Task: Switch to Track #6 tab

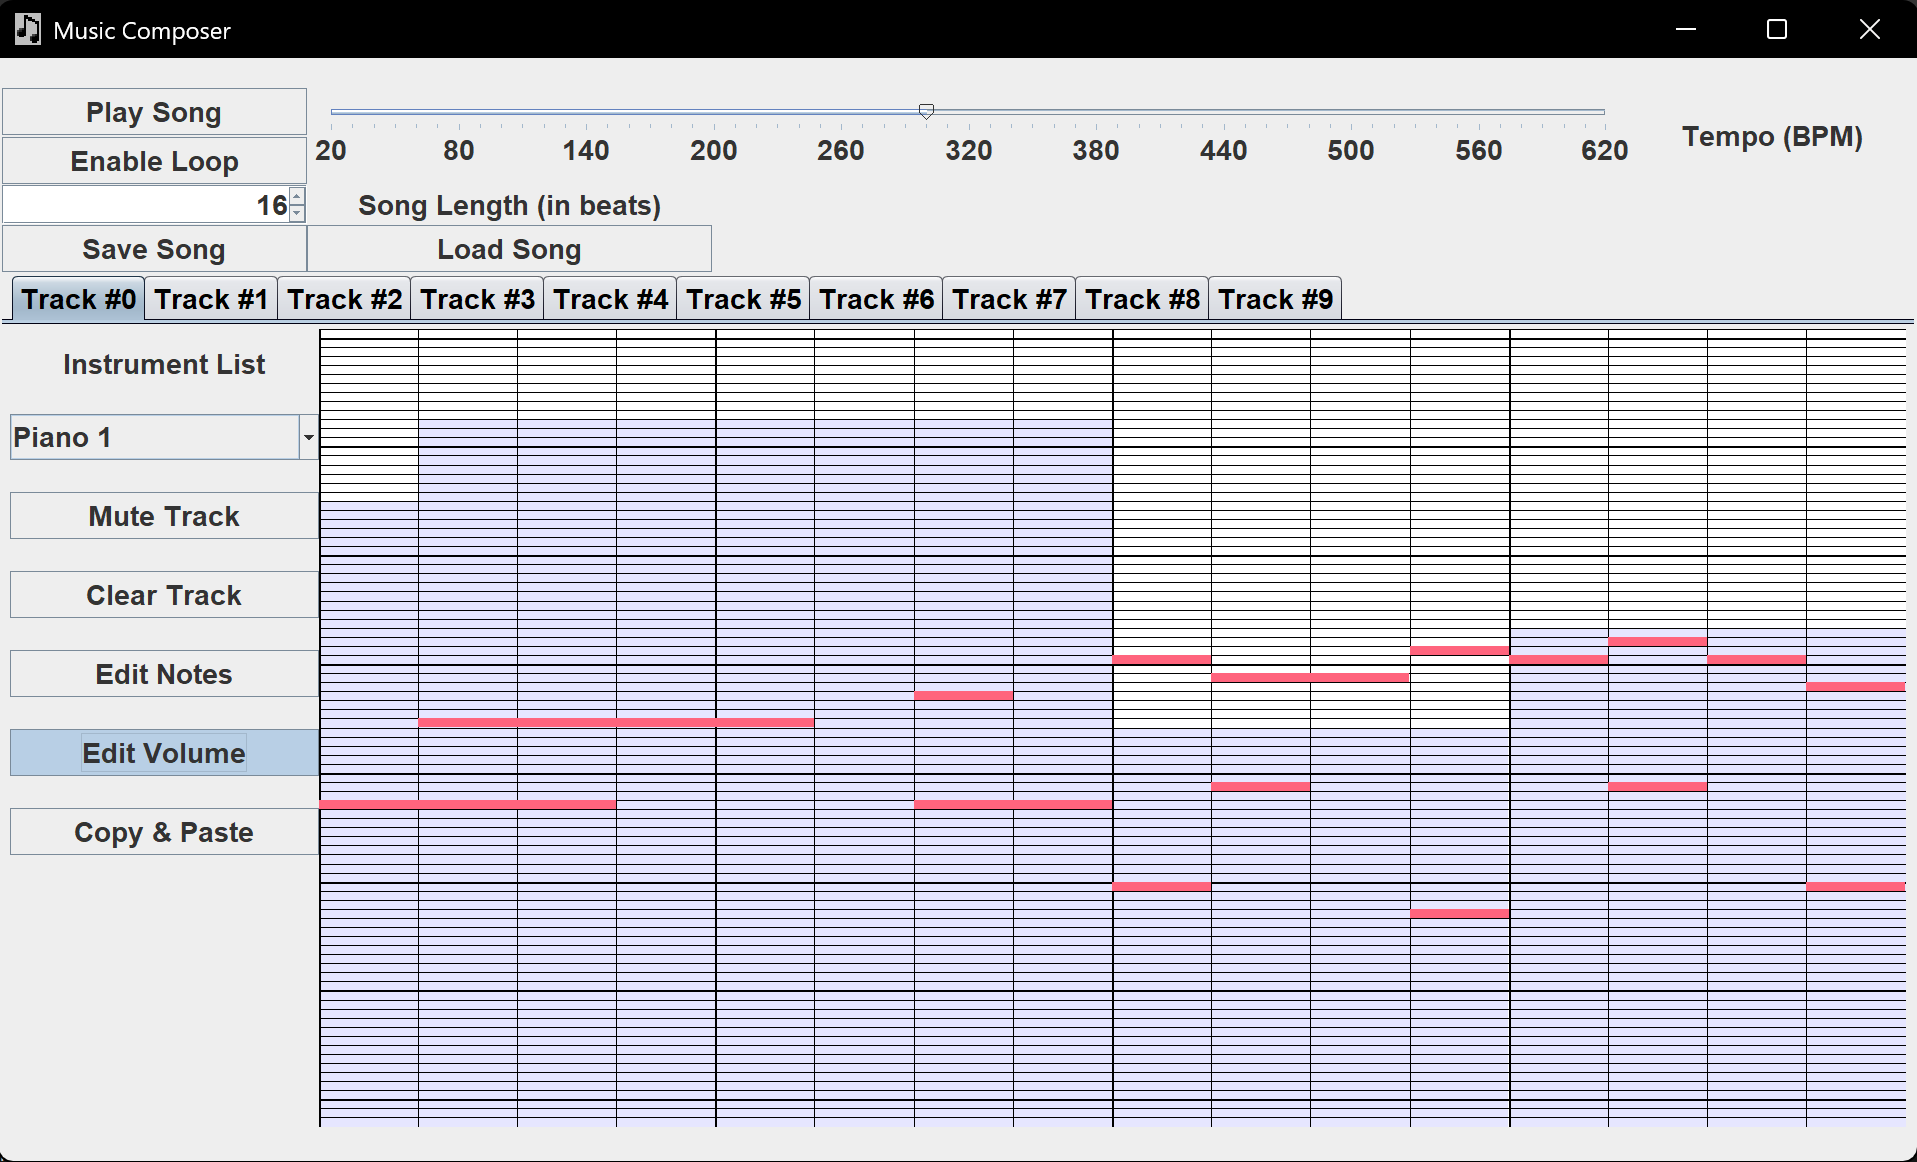Action: point(876,299)
